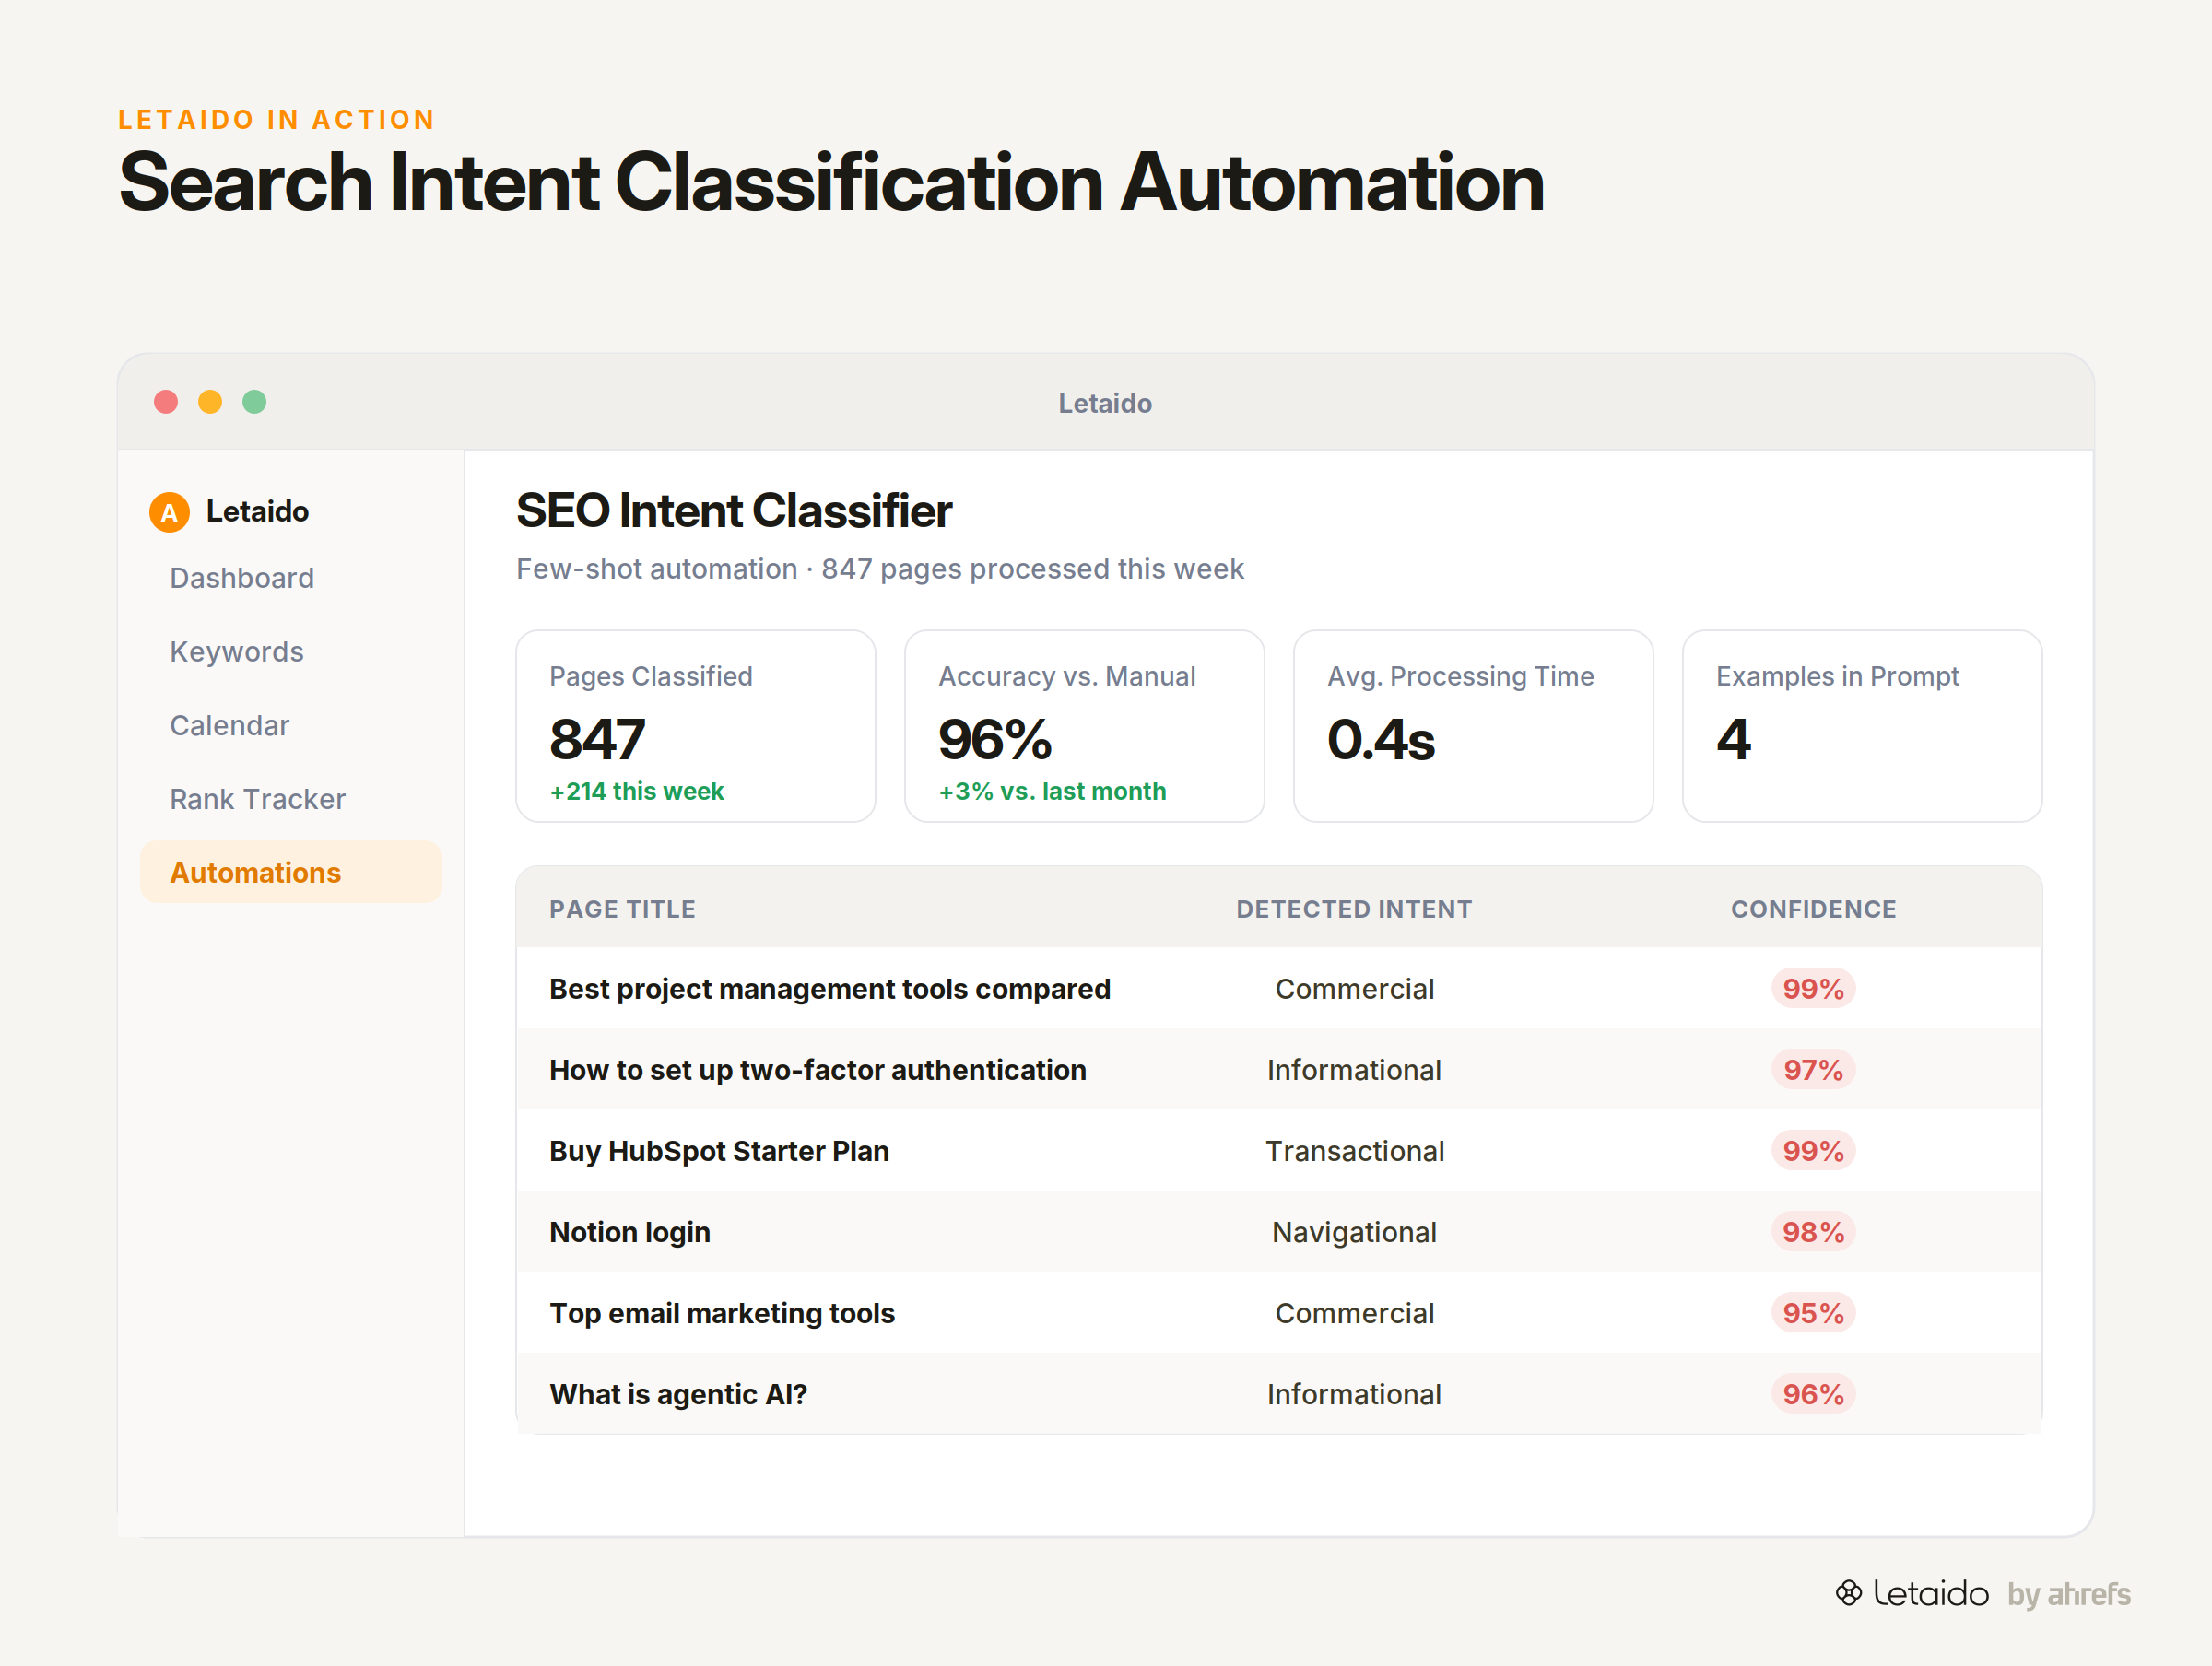Click the 95% confidence badge
The image size is (2212, 1666).
click(x=1814, y=1313)
